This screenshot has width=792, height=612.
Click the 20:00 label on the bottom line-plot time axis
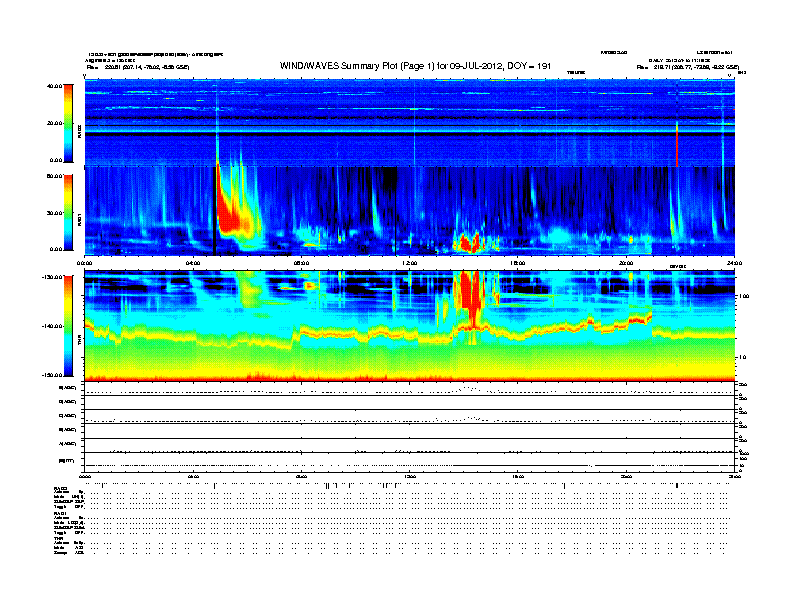[626, 476]
